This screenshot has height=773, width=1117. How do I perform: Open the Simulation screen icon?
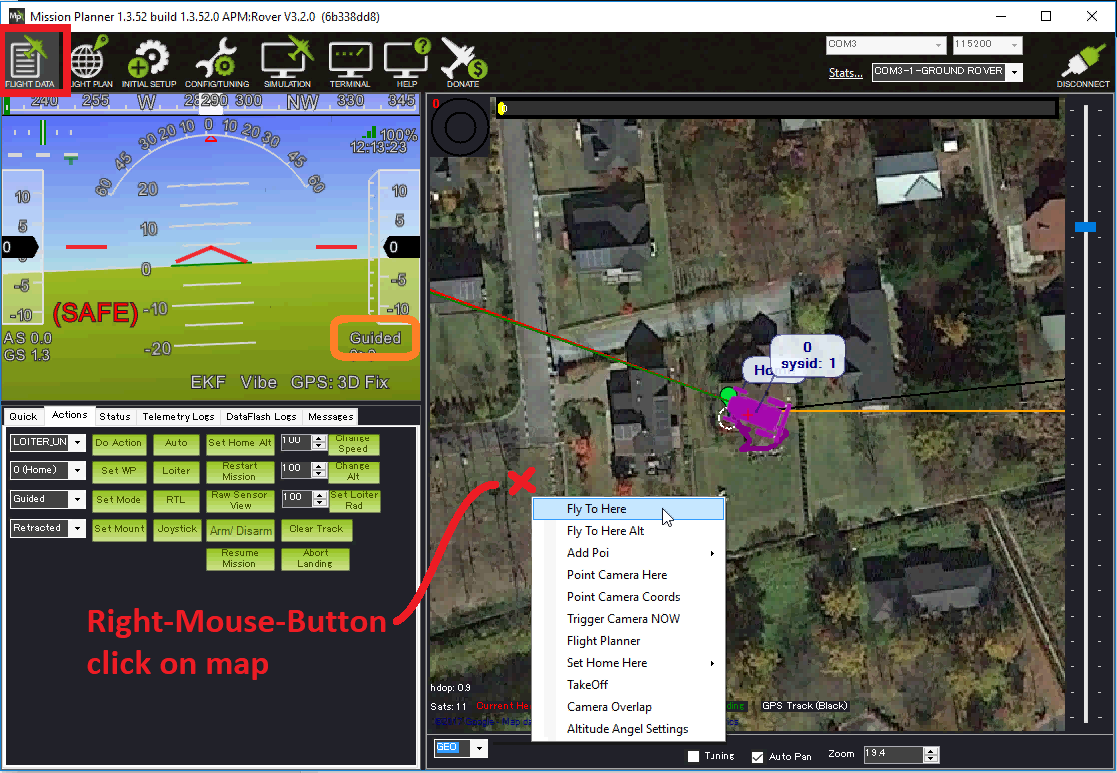(x=287, y=62)
